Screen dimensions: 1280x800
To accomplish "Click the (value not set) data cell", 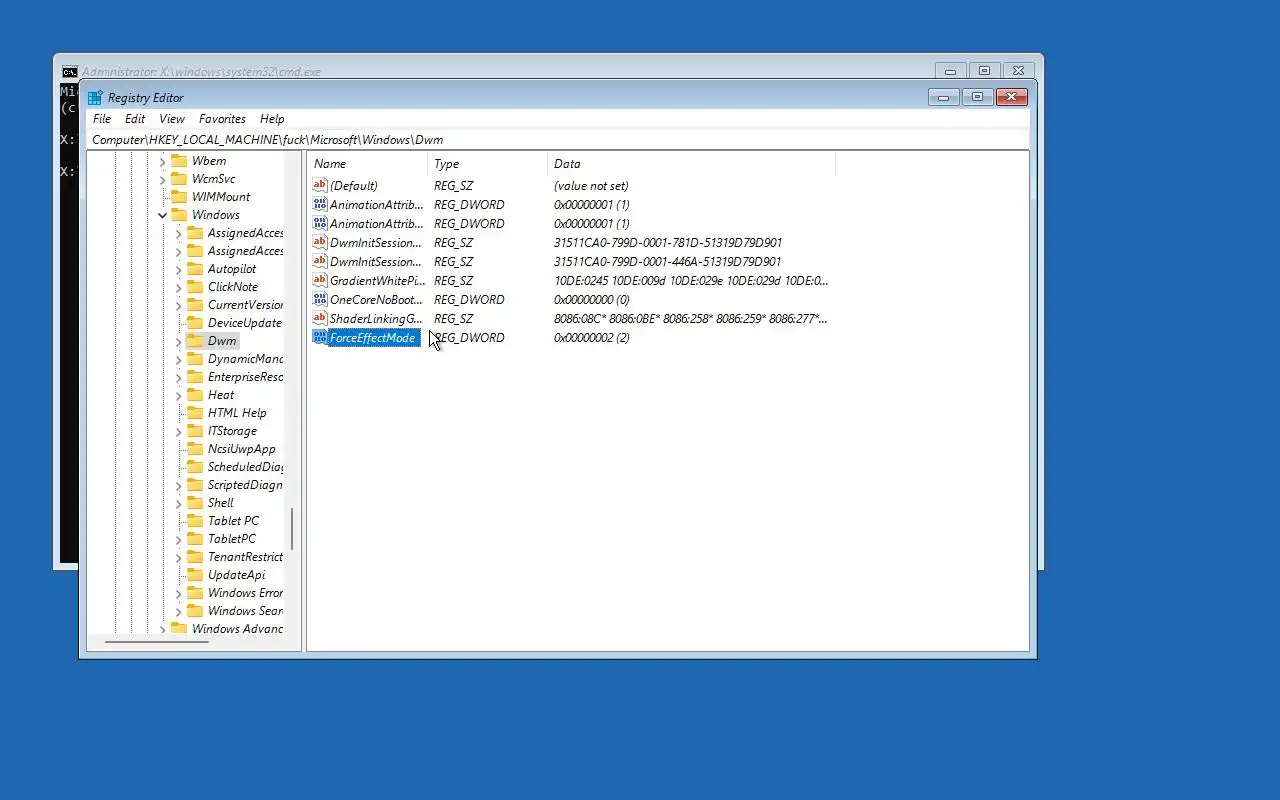I will pos(591,186).
